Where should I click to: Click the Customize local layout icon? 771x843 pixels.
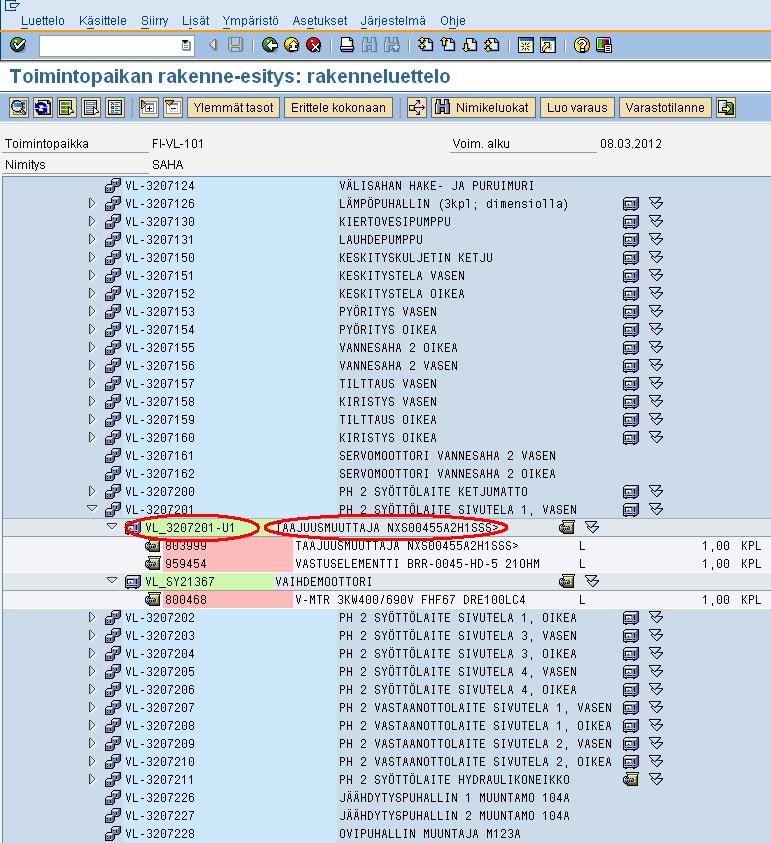(x=604, y=45)
